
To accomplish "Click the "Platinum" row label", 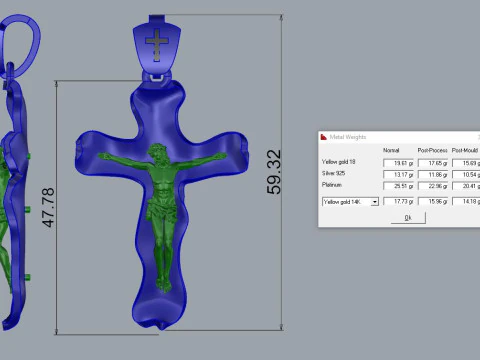I will pyautogui.click(x=332, y=184).
